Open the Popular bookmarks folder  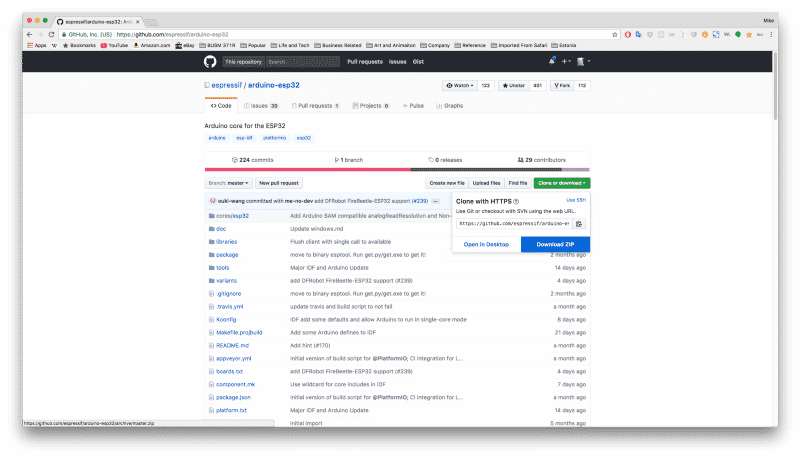click(253, 45)
